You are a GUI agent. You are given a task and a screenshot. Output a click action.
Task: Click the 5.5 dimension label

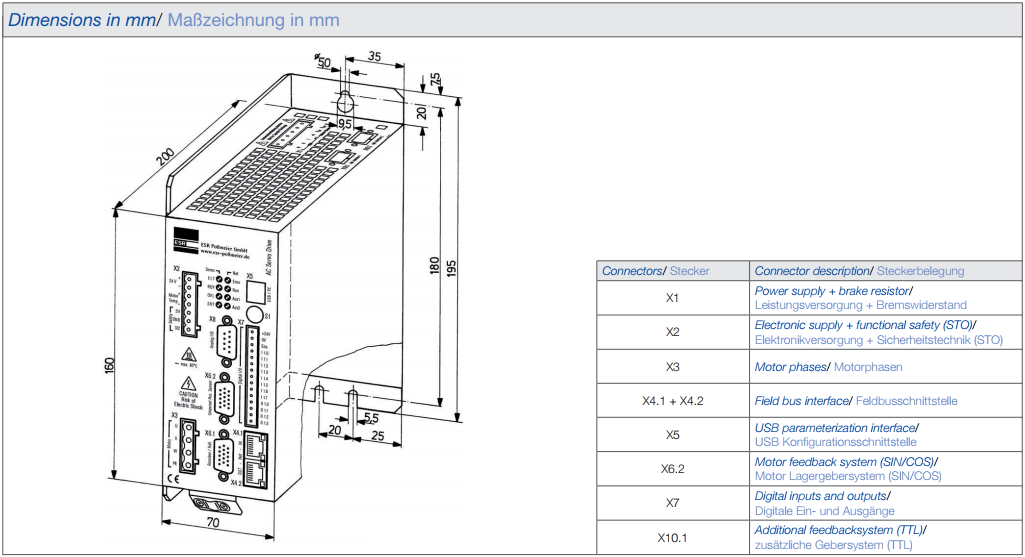[x=371, y=417]
